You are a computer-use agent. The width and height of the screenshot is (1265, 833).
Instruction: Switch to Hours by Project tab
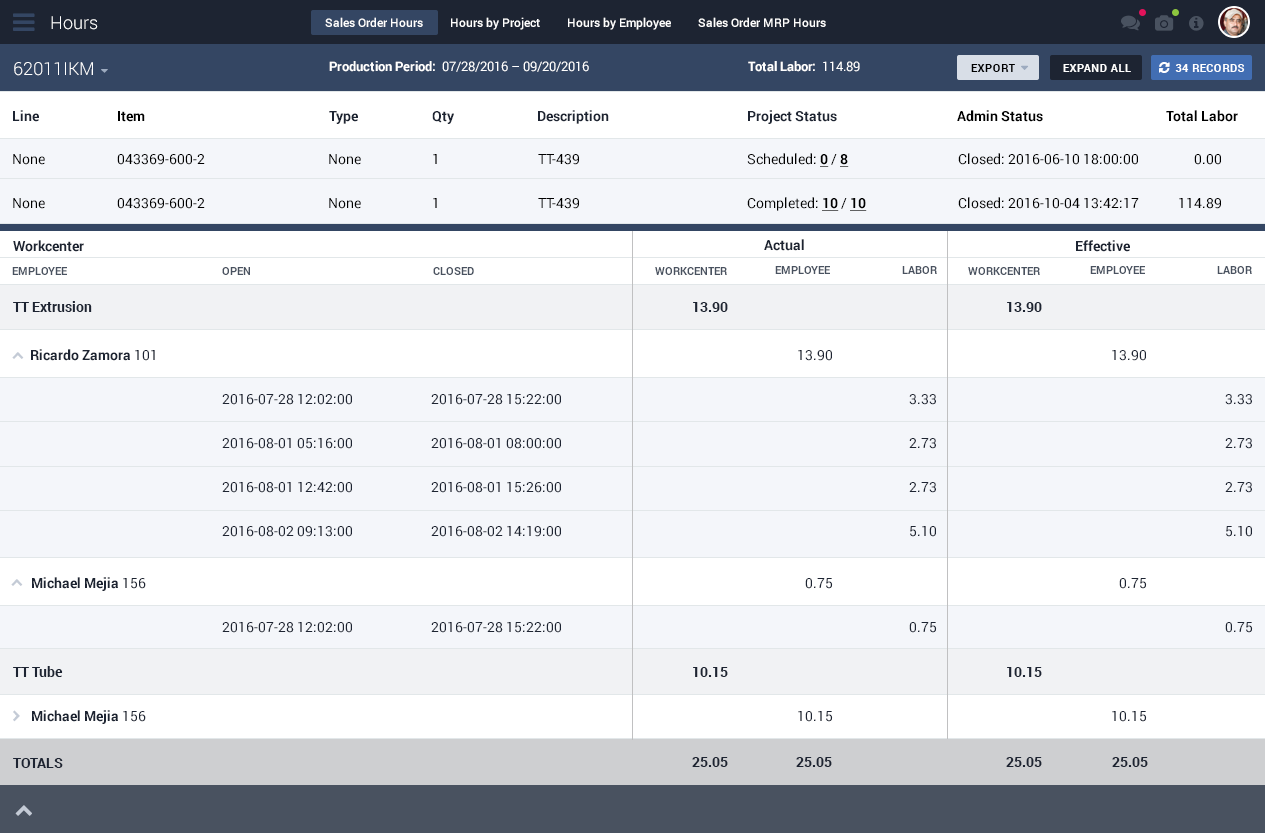point(495,23)
